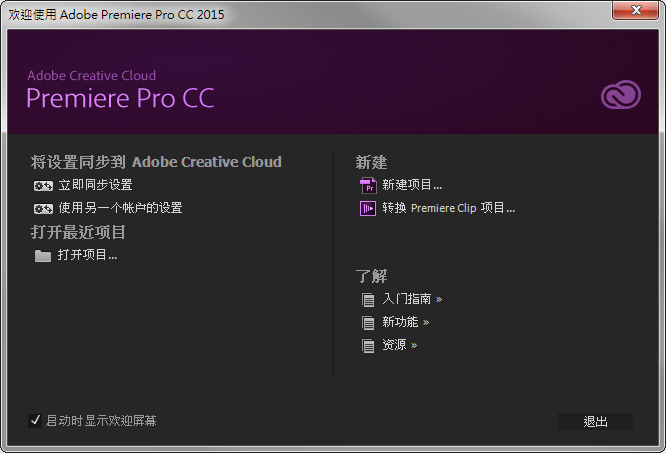Click the document icon beside 资源

pos(368,346)
